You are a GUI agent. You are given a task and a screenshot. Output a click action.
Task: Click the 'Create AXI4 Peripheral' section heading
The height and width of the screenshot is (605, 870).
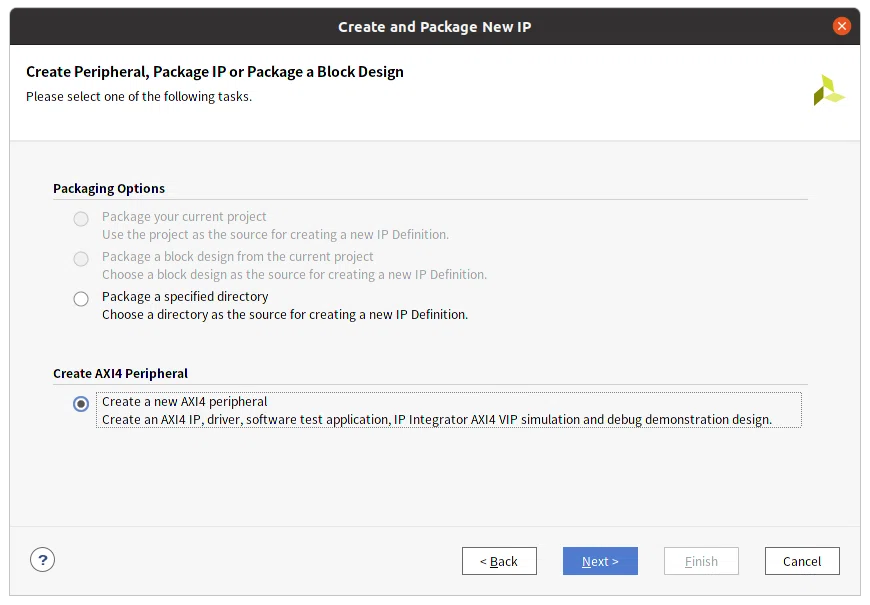tap(120, 374)
